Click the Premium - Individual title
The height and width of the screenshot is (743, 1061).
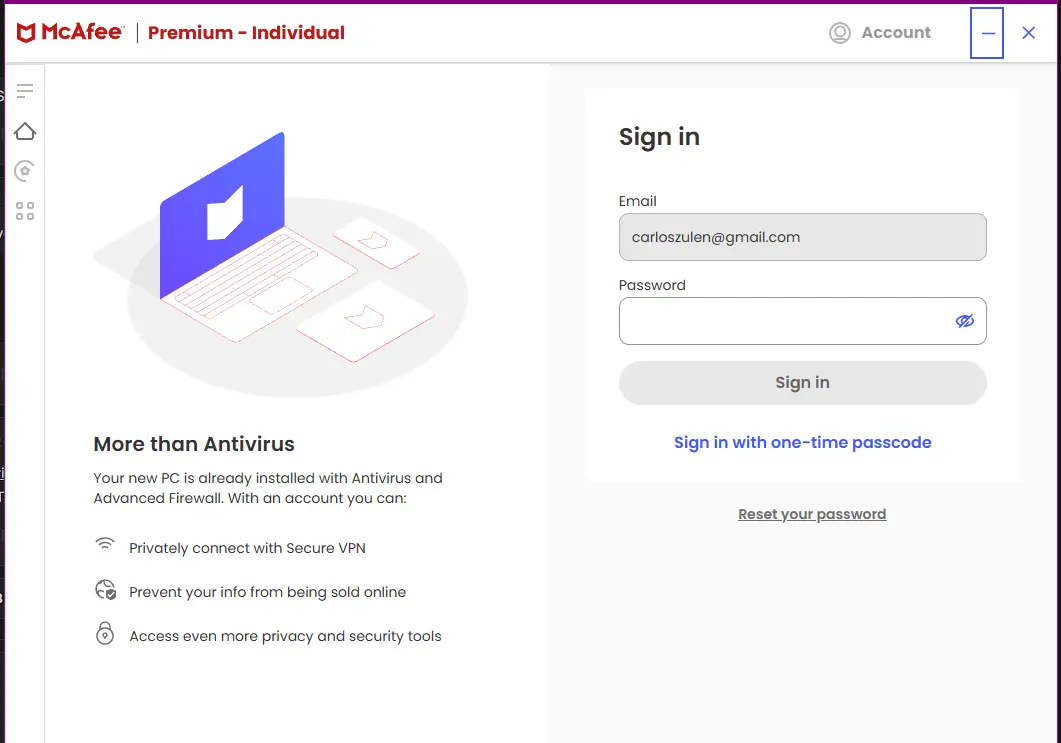click(246, 32)
